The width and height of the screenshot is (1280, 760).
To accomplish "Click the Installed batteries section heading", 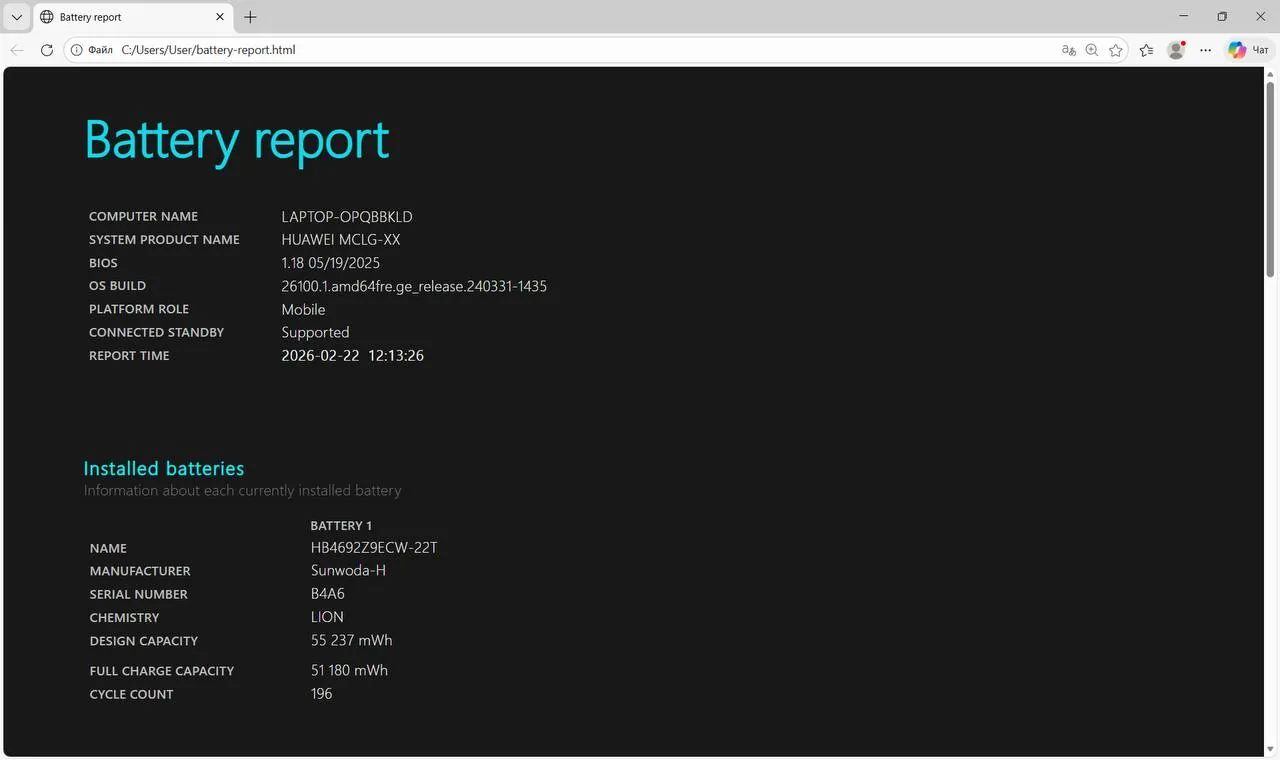I will pyautogui.click(x=164, y=468).
